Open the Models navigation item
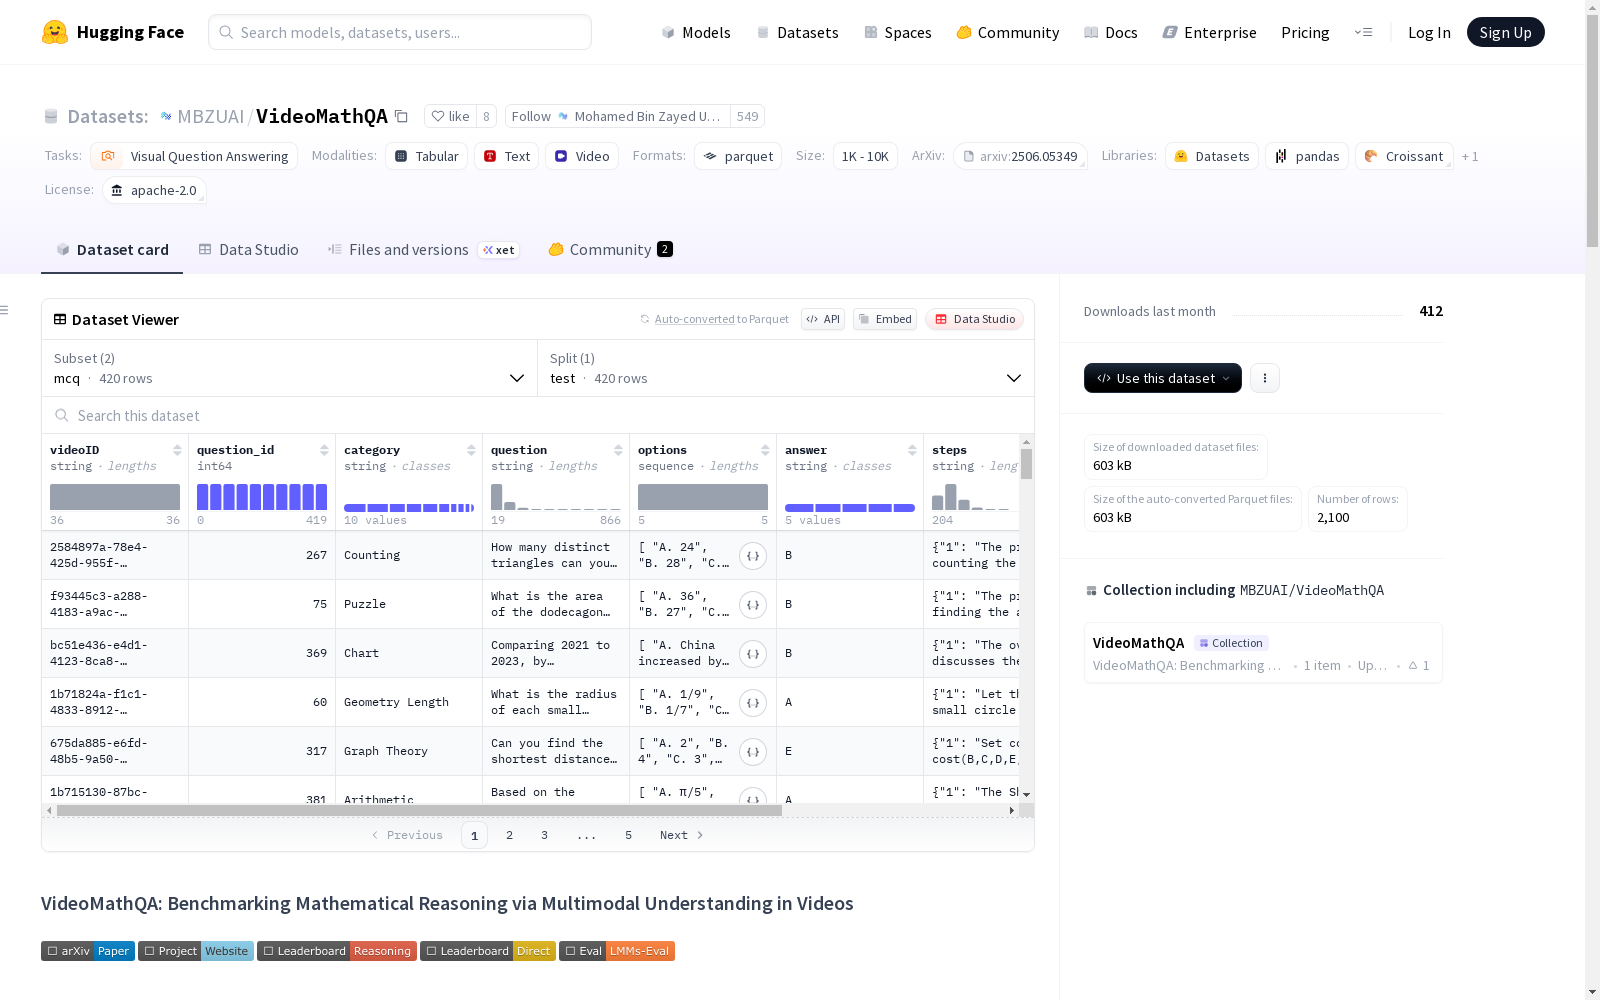This screenshot has height=1000, width=1600. 696,32
